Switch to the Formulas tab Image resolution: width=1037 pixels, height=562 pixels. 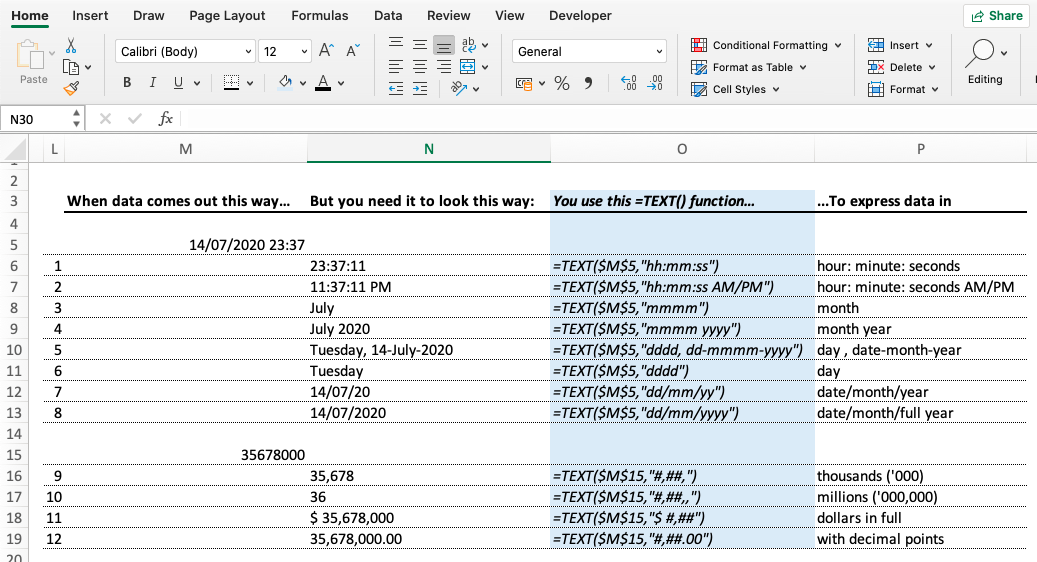click(319, 15)
